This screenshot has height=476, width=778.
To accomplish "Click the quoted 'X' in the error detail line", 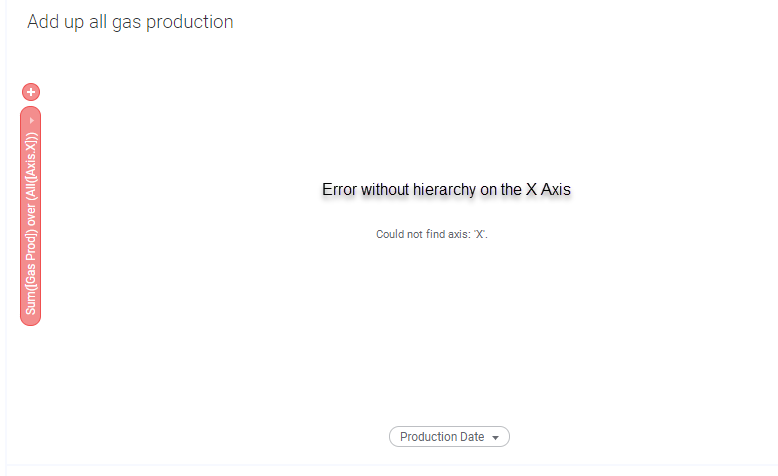I will [x=479, y=234].
